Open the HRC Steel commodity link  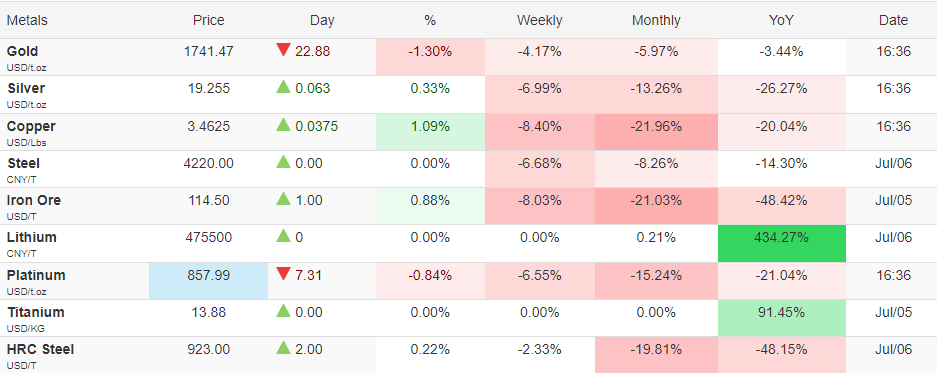(x=41, y=349)
